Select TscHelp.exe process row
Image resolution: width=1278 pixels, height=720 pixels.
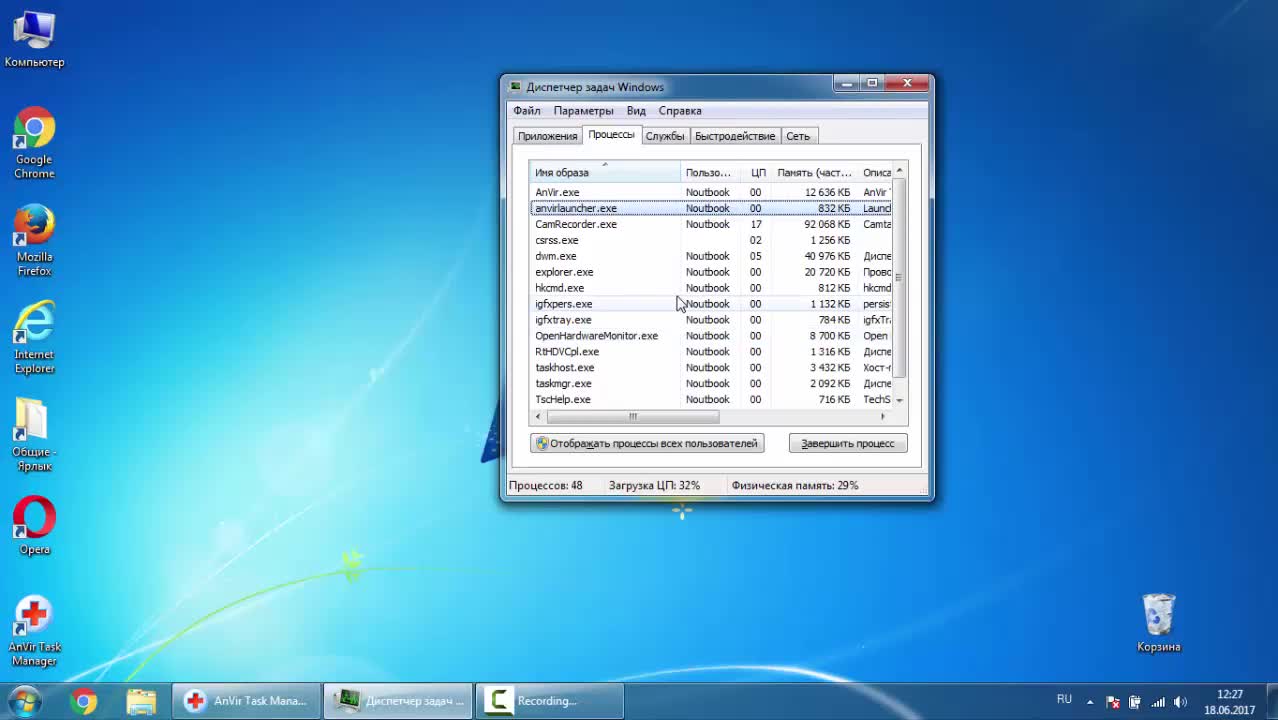click(x=711, y=400)
